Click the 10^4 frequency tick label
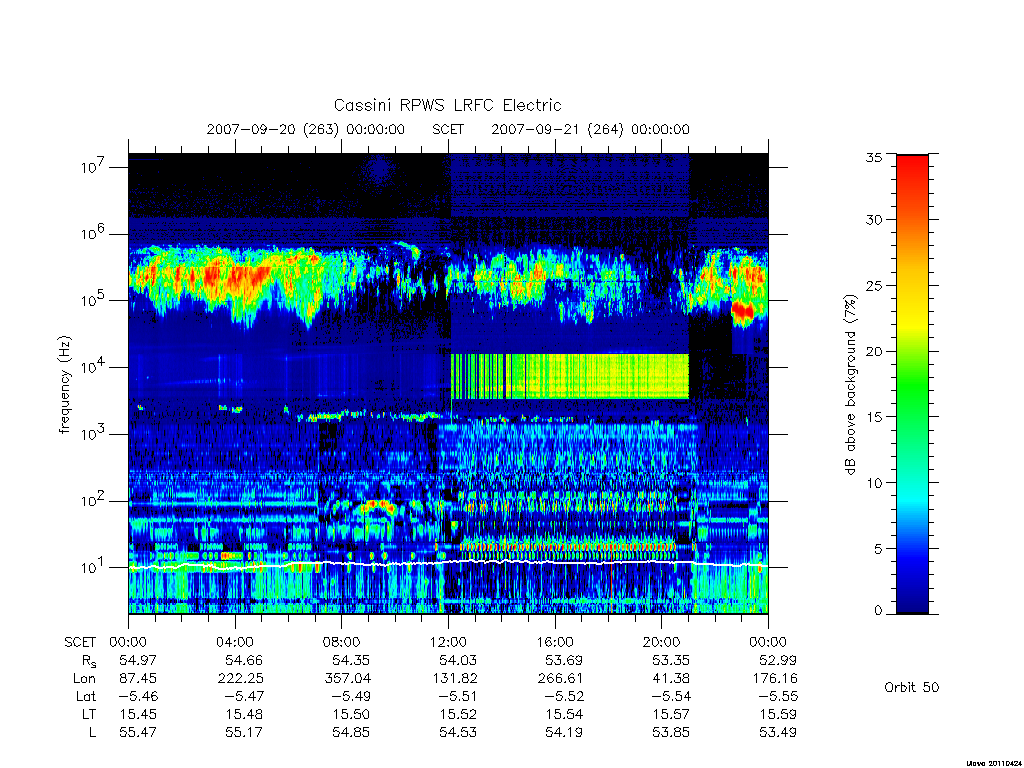 point(94,367)
